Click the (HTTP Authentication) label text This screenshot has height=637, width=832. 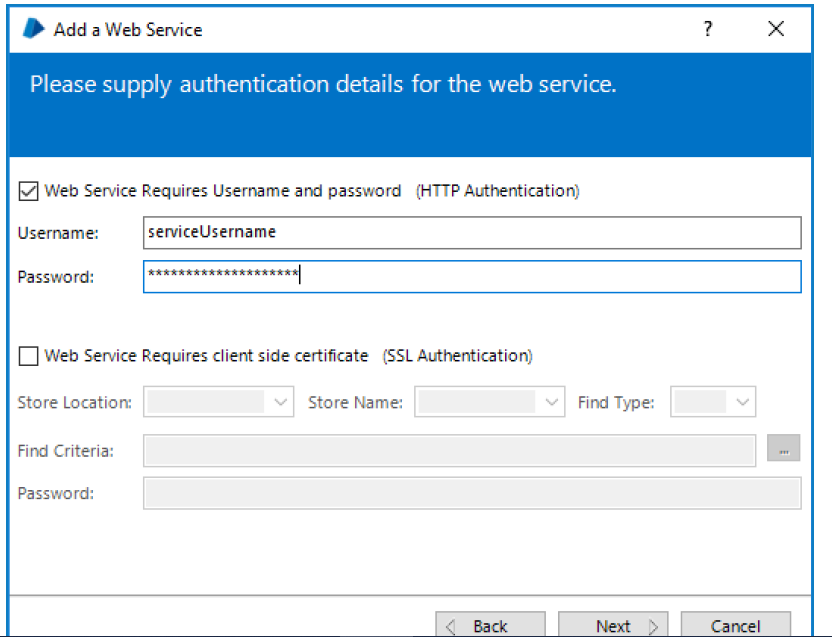pyautogui.click(x=497, y=190)
